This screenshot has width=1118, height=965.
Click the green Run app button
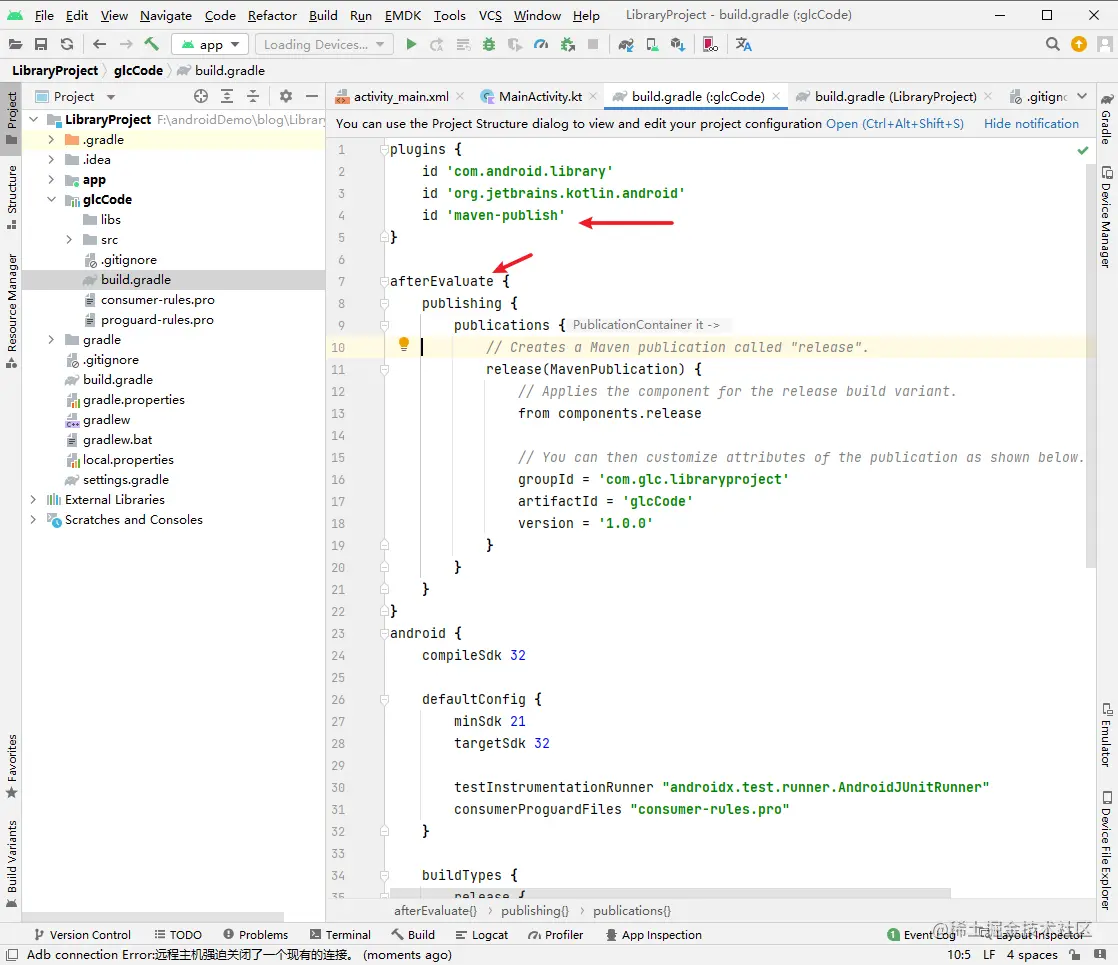[411, 44]
